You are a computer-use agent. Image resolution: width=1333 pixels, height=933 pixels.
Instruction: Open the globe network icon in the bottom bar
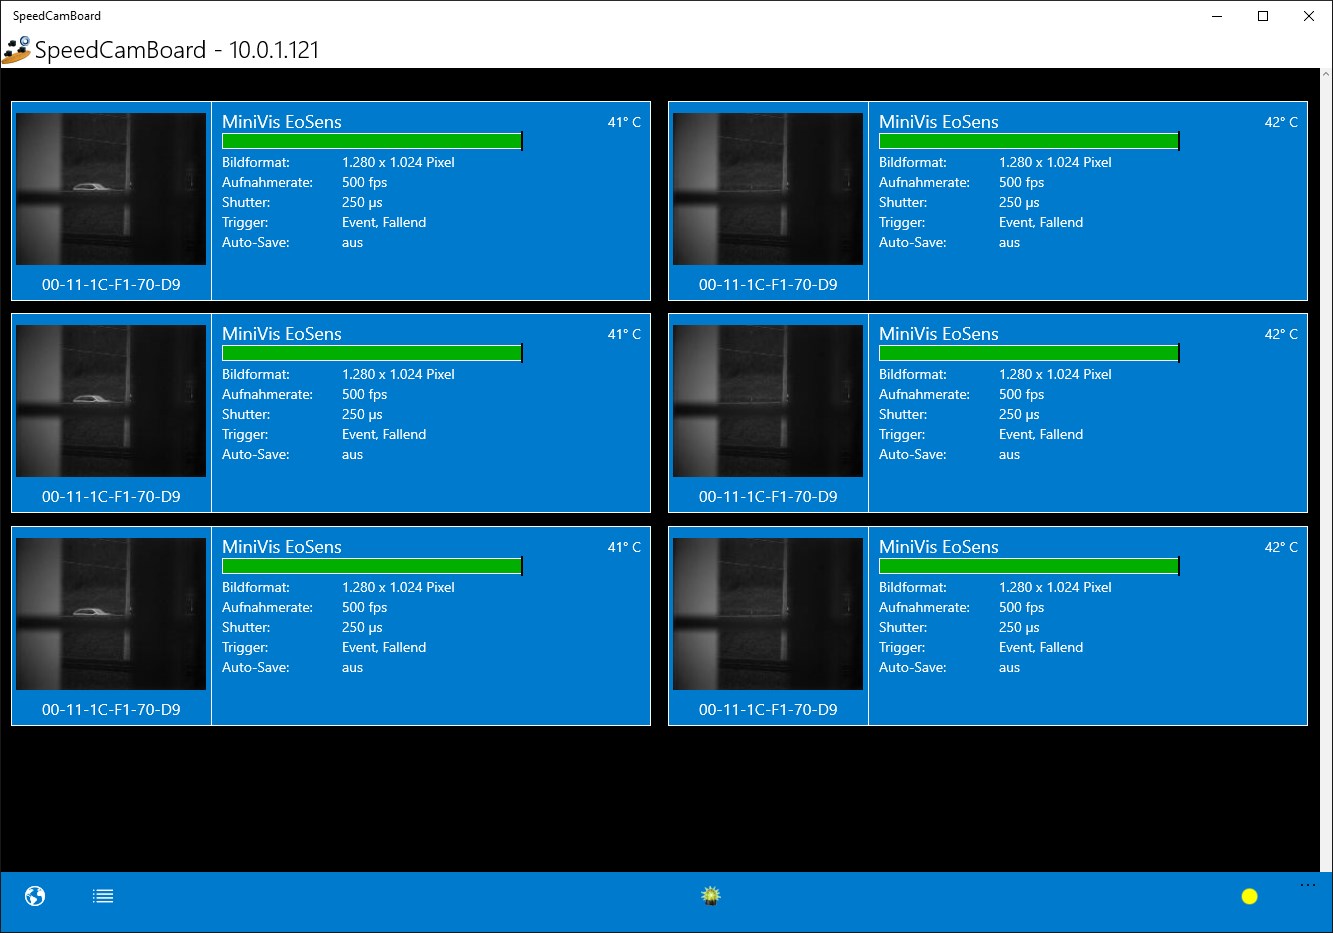coord(35,896)
